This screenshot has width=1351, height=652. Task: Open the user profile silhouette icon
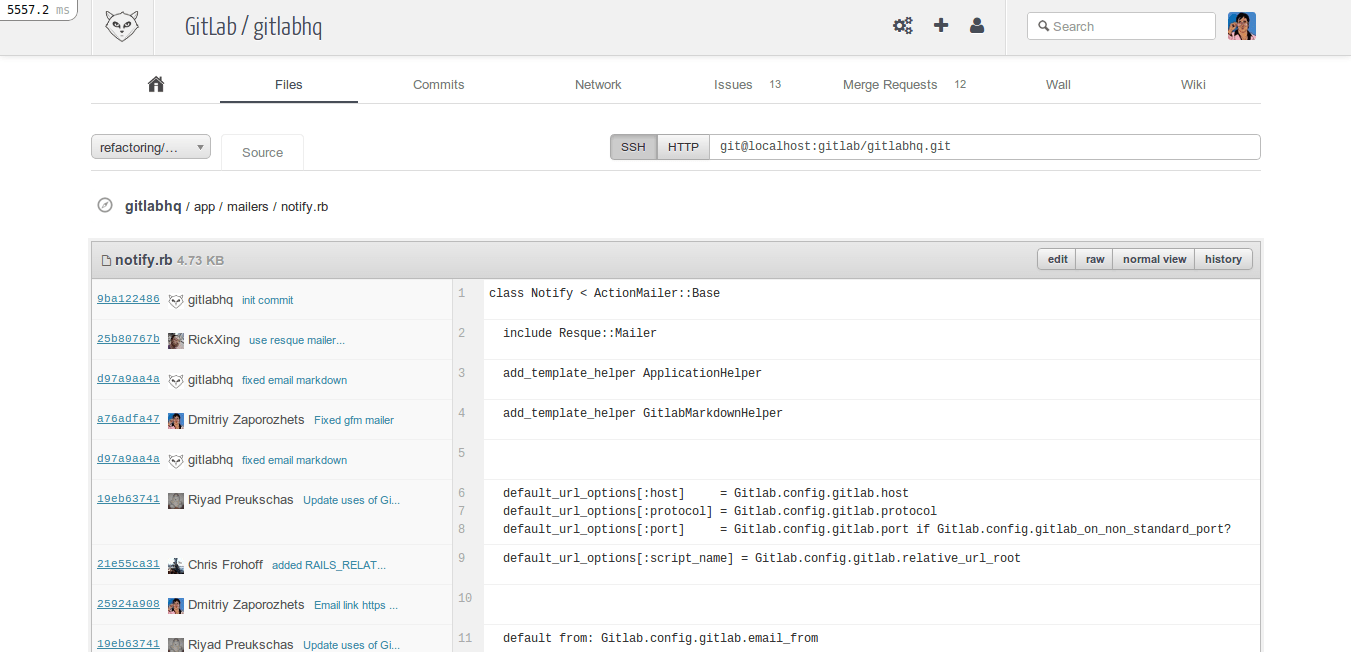coord(977,26)
